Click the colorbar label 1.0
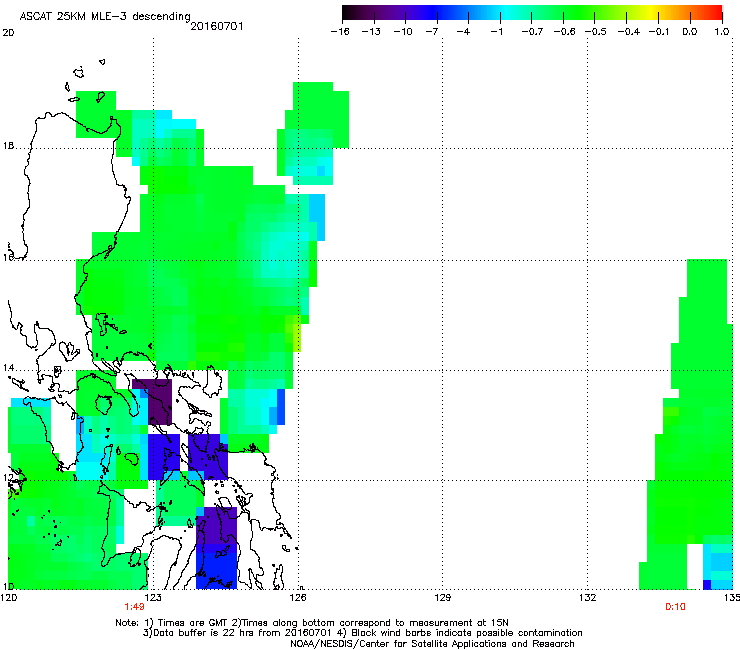Image resolution: width=740 pixels, height=650 pixels. (x=722, y=32)
